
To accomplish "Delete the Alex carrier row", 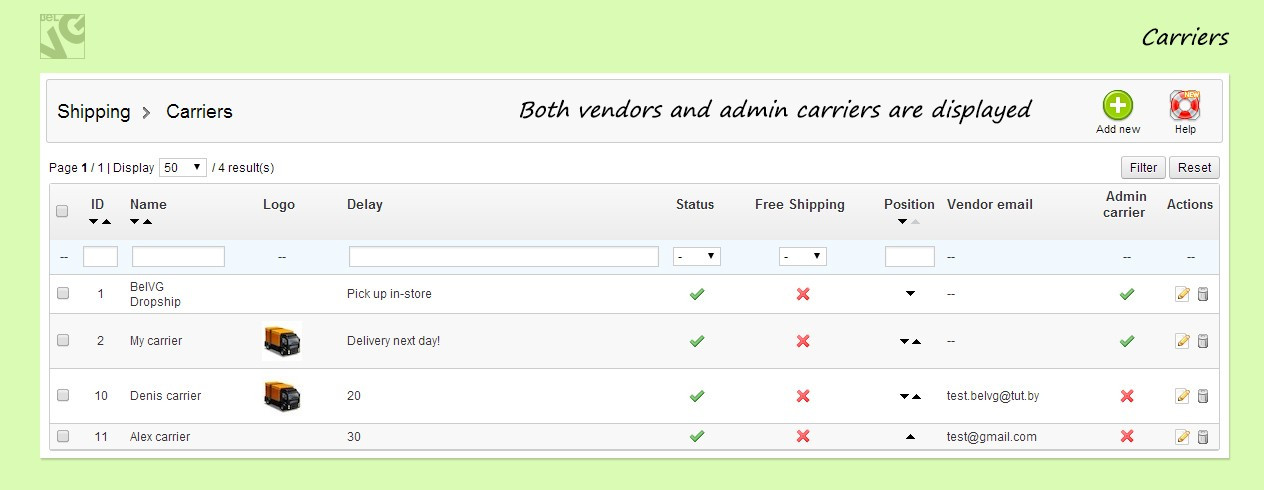I will [1203, 437].
